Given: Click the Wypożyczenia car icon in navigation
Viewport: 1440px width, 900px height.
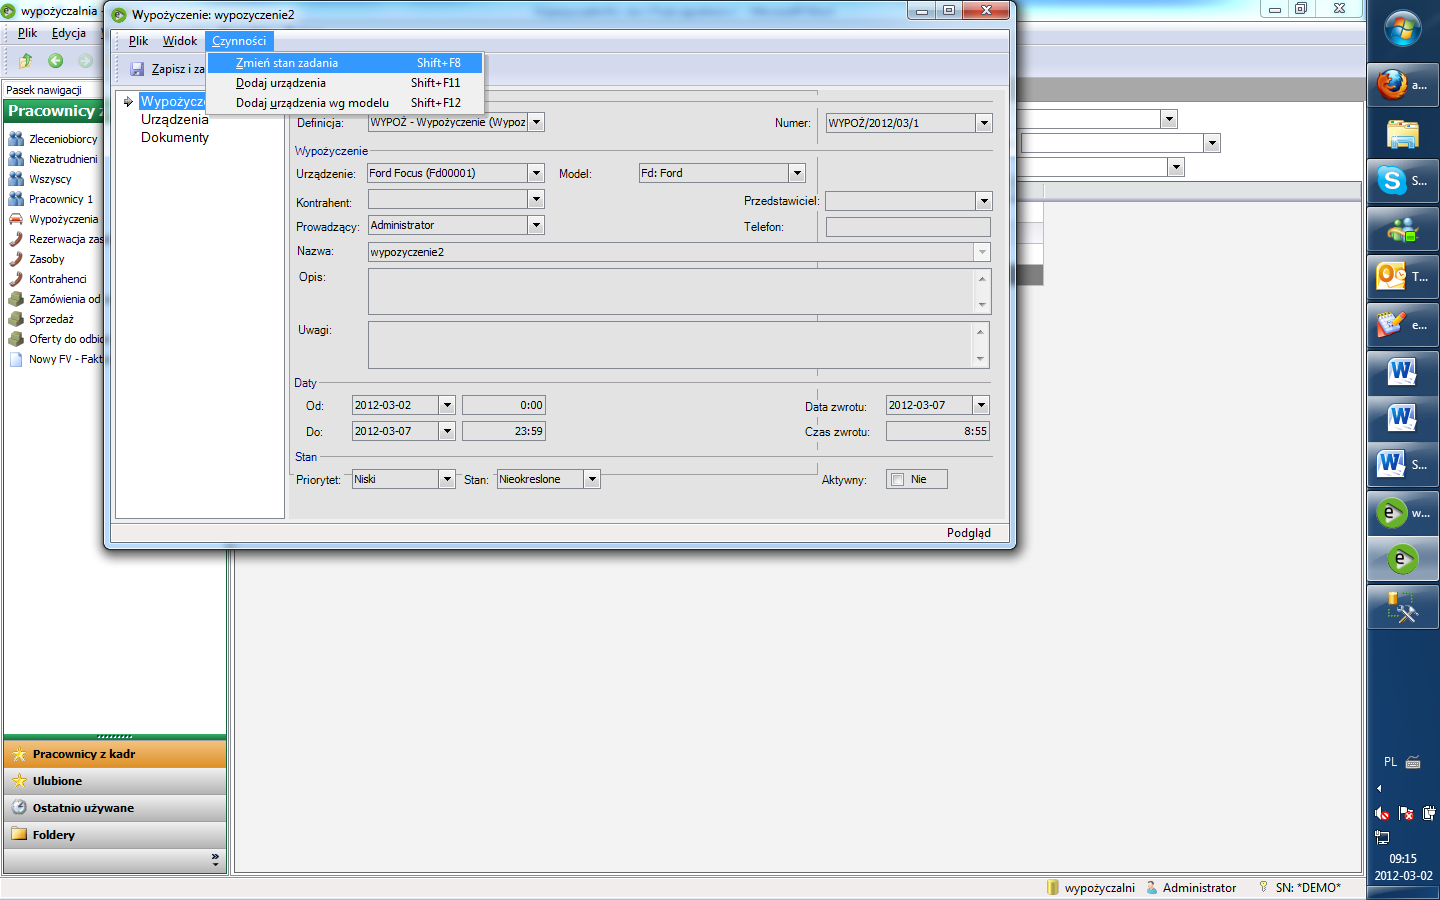Looking at the screenshot, I should point(16,219).
